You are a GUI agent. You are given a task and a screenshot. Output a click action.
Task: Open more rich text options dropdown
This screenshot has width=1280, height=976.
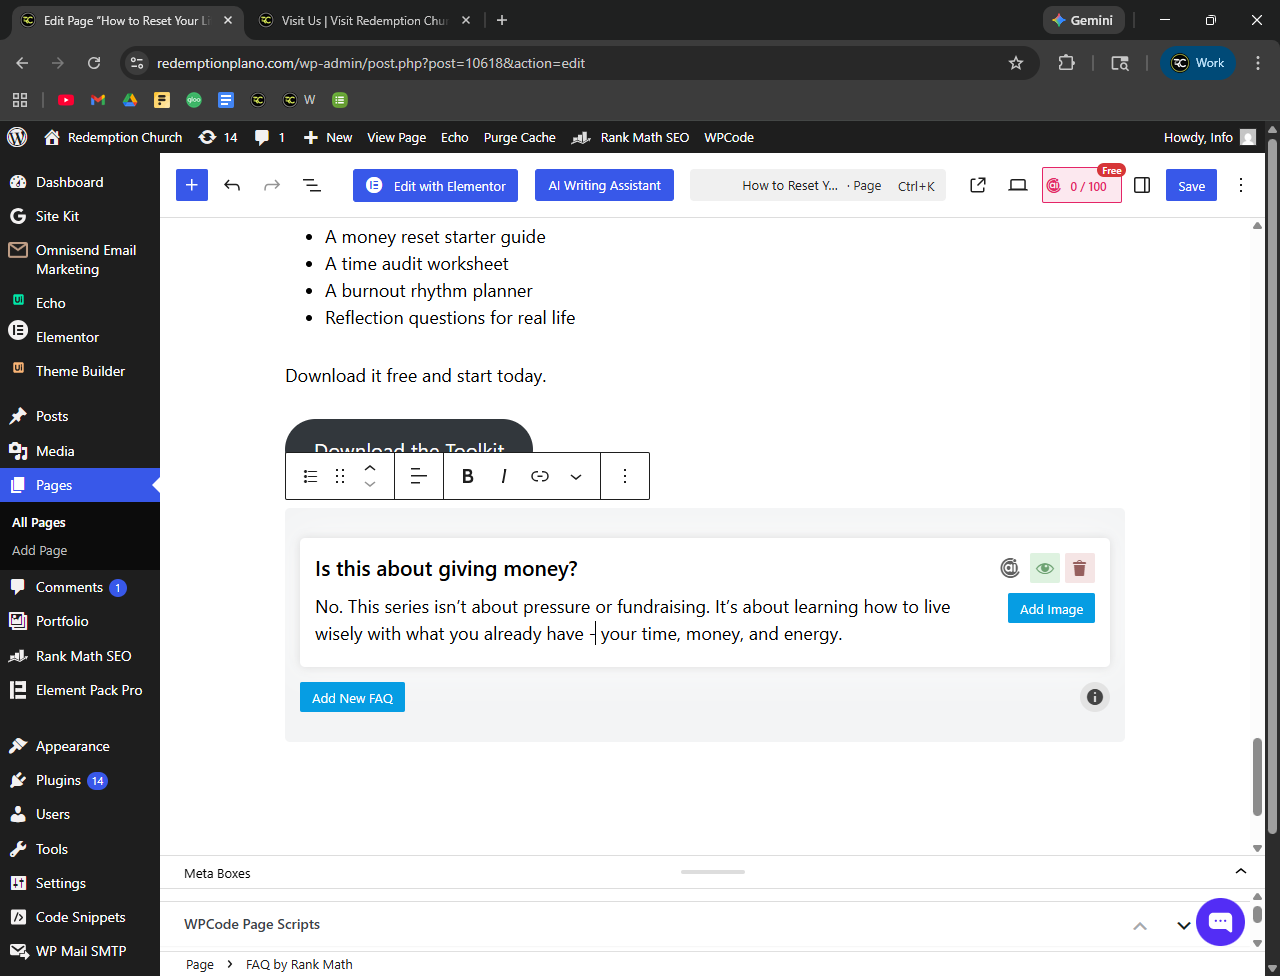[576, 476]
